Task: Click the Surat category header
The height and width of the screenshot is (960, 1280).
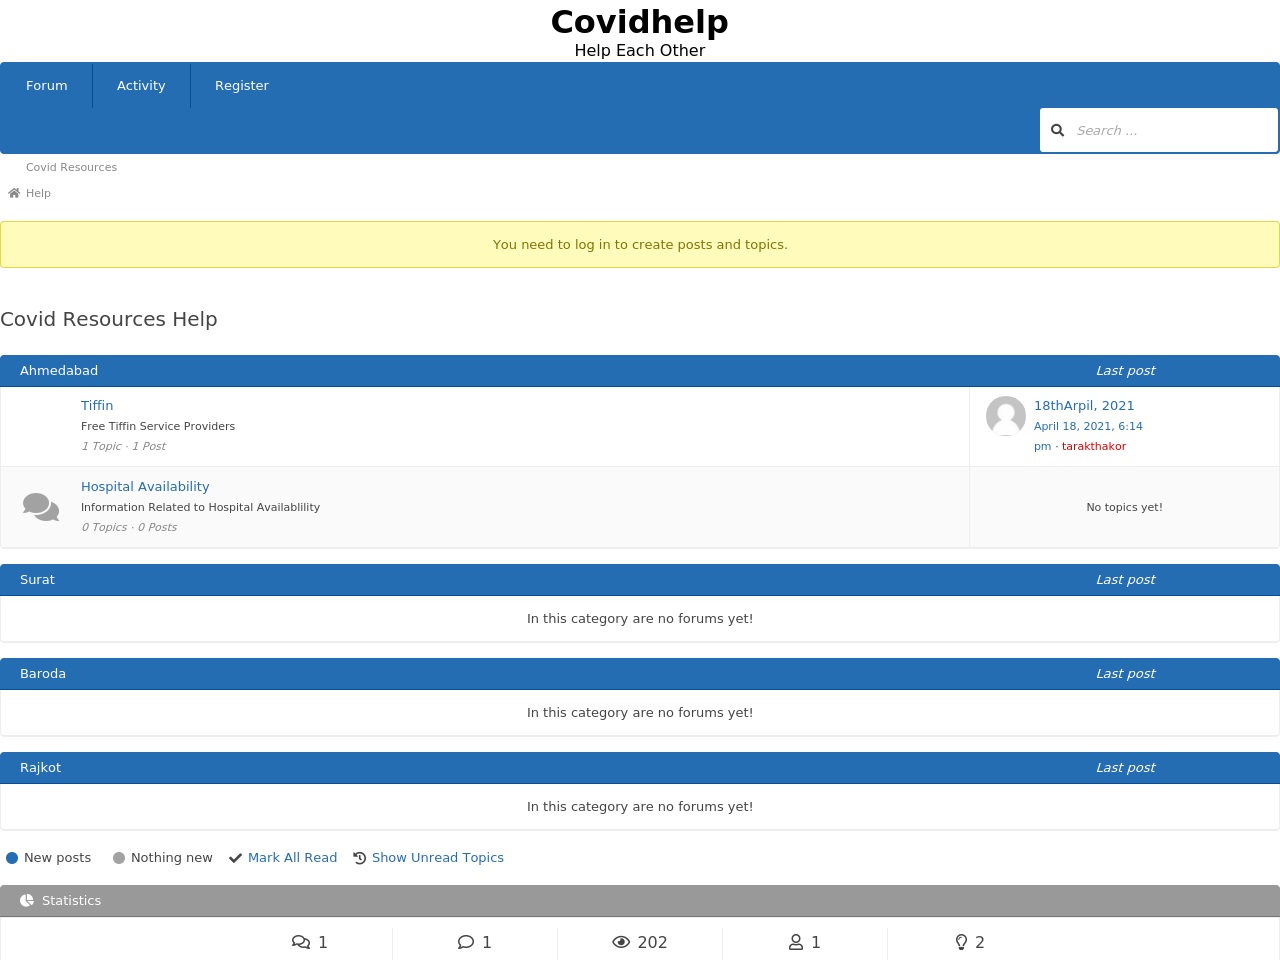Action: (37, 579)
